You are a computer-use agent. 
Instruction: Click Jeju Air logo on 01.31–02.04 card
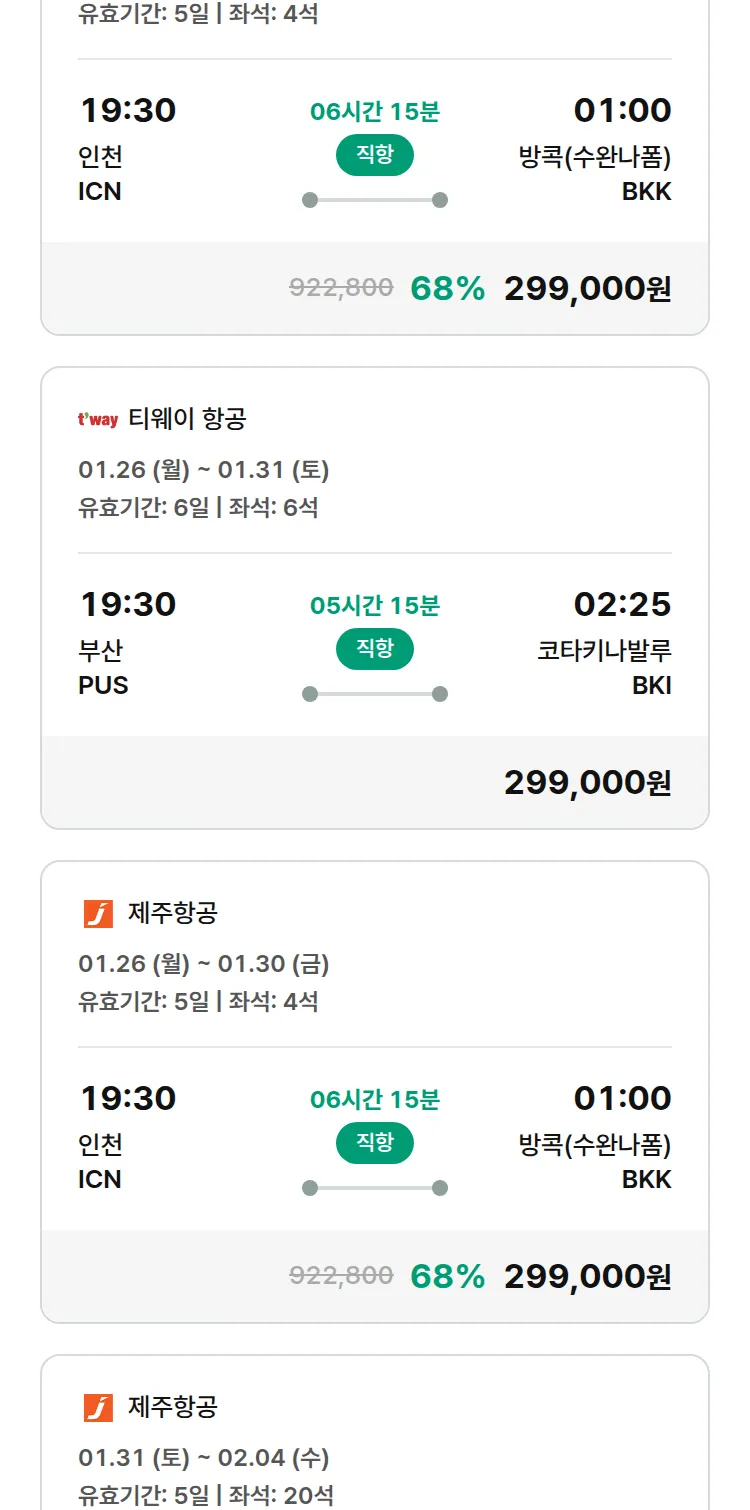click(98, 1407)
